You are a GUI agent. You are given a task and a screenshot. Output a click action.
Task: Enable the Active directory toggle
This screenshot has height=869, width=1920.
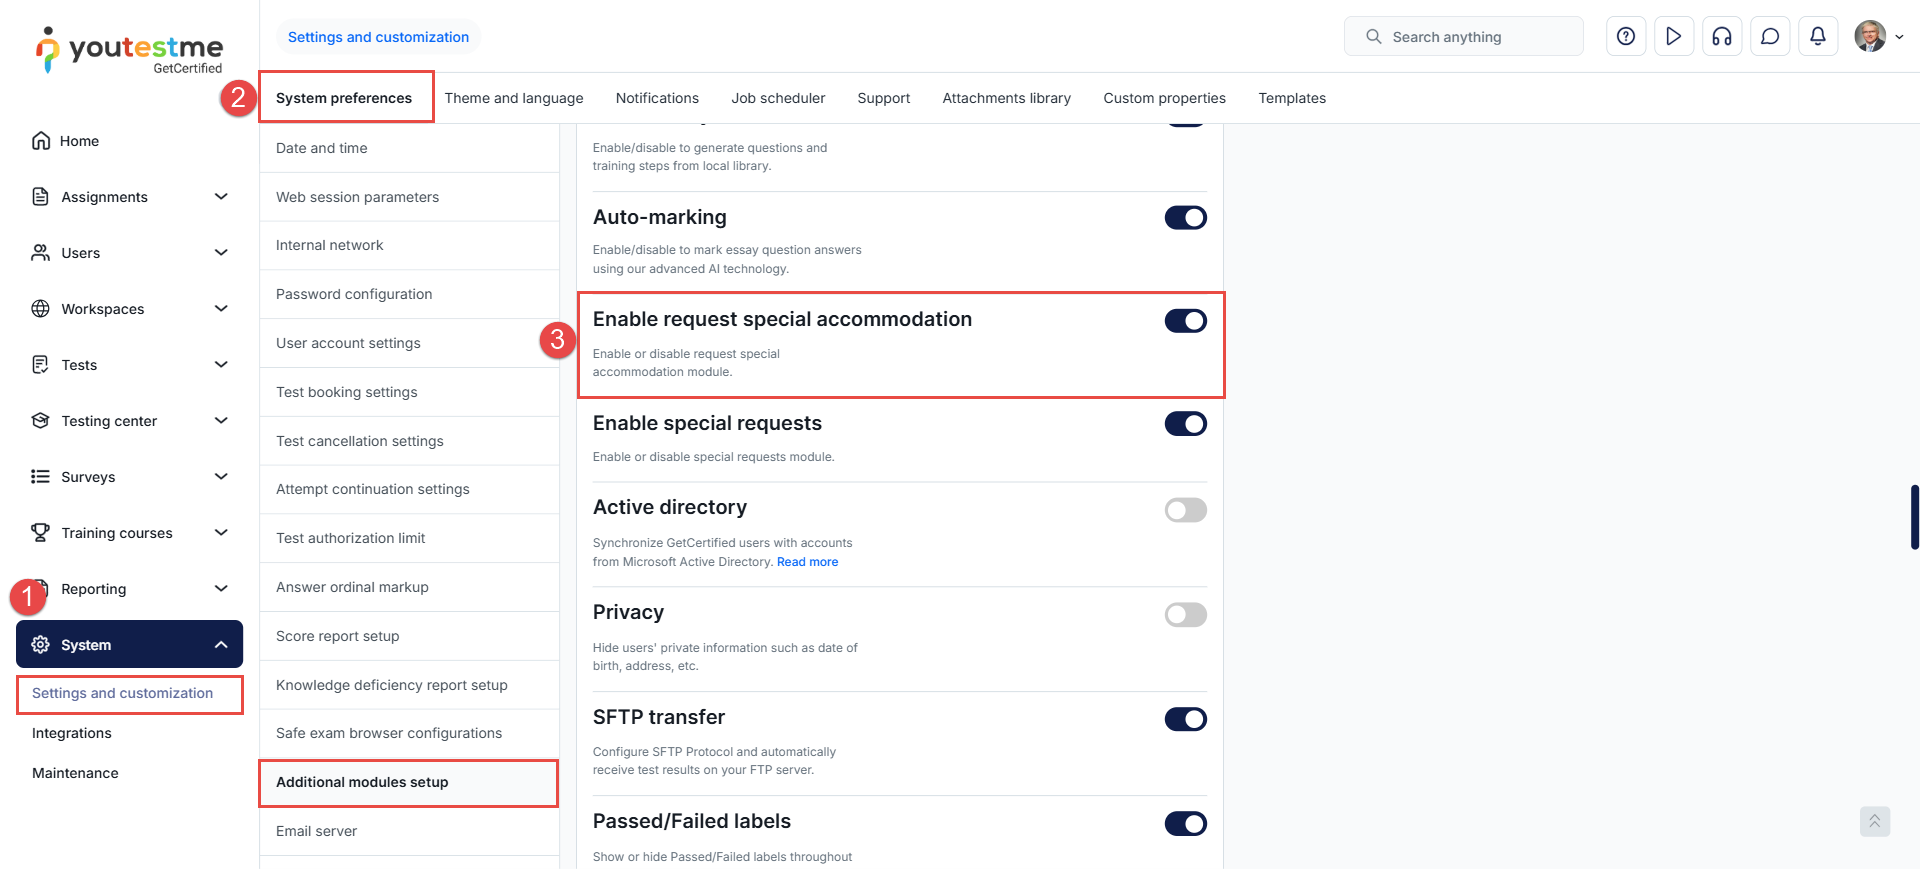click(1185, 511)
